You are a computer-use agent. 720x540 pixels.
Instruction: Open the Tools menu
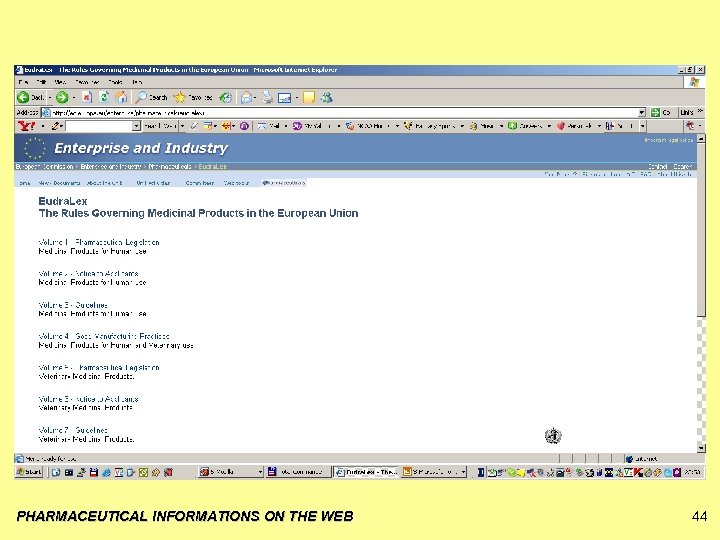click(115, 82)
